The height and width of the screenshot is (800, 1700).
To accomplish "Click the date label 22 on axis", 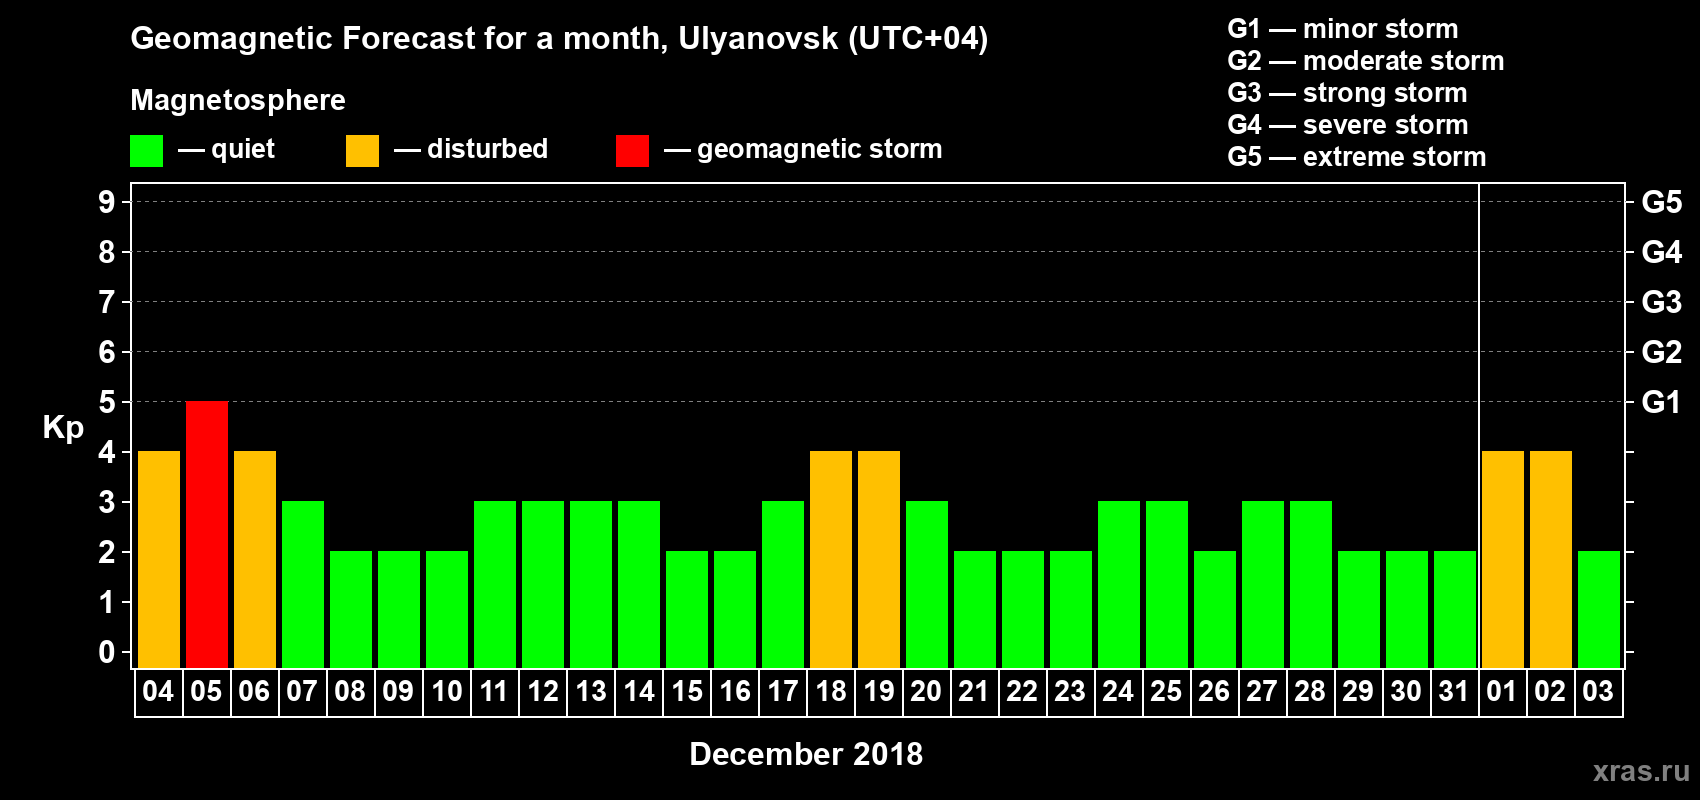I will tap(1022, 692).
